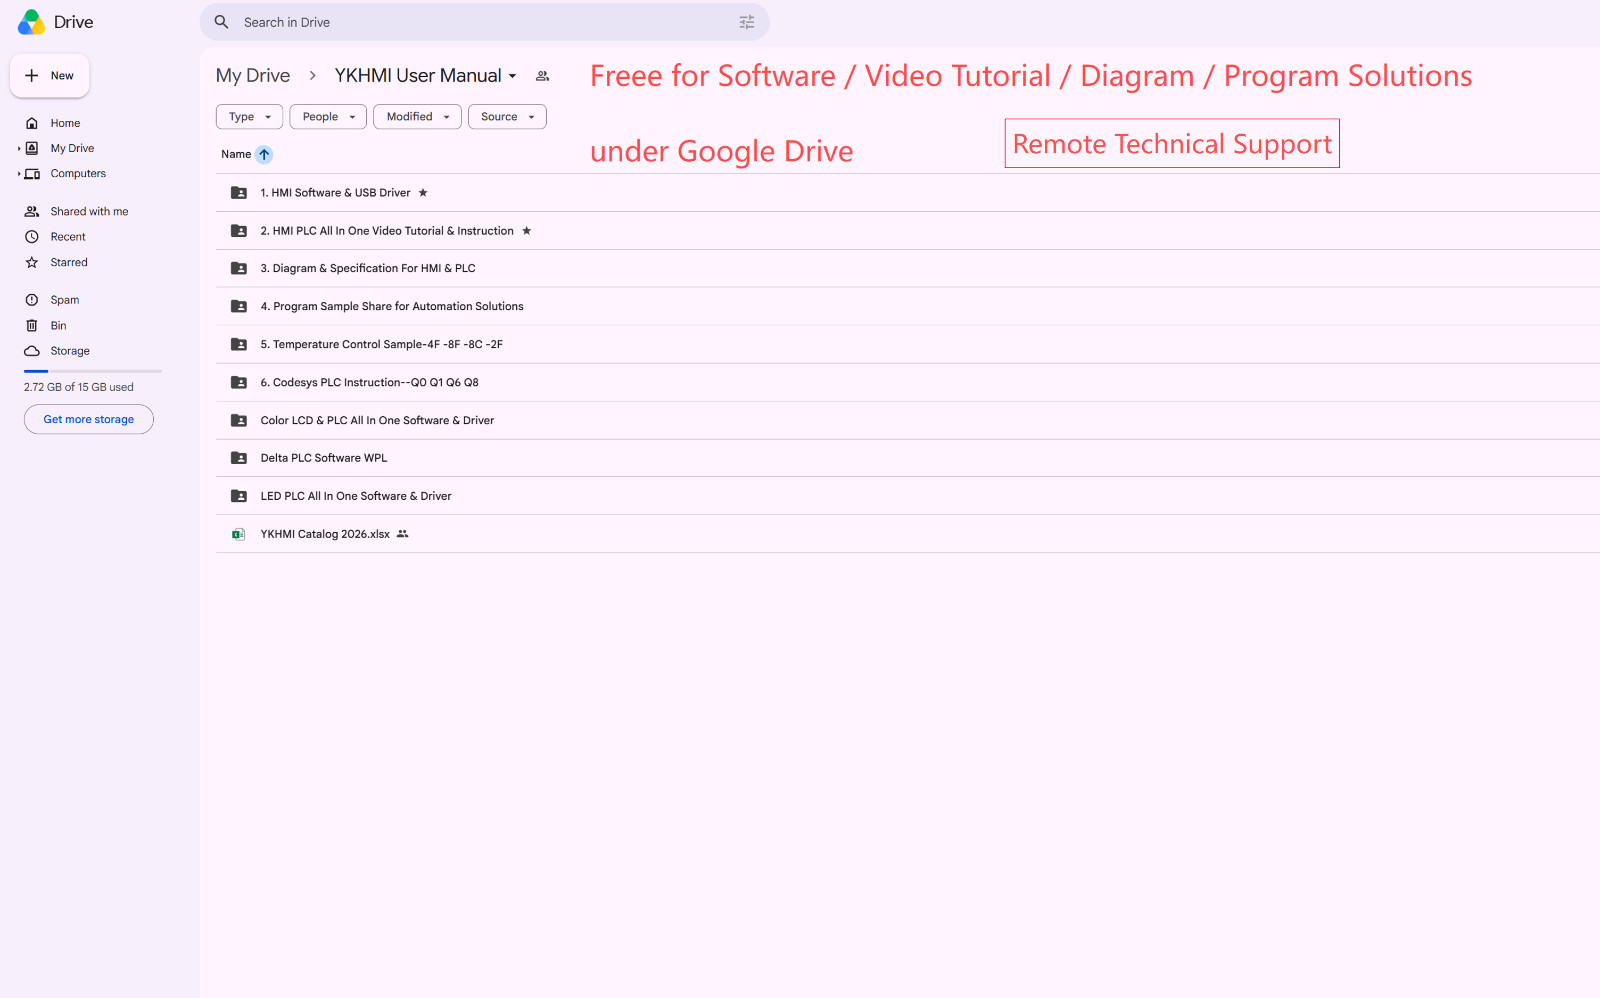Open the Spam section
1600x998 pixels.
[65, 300]
